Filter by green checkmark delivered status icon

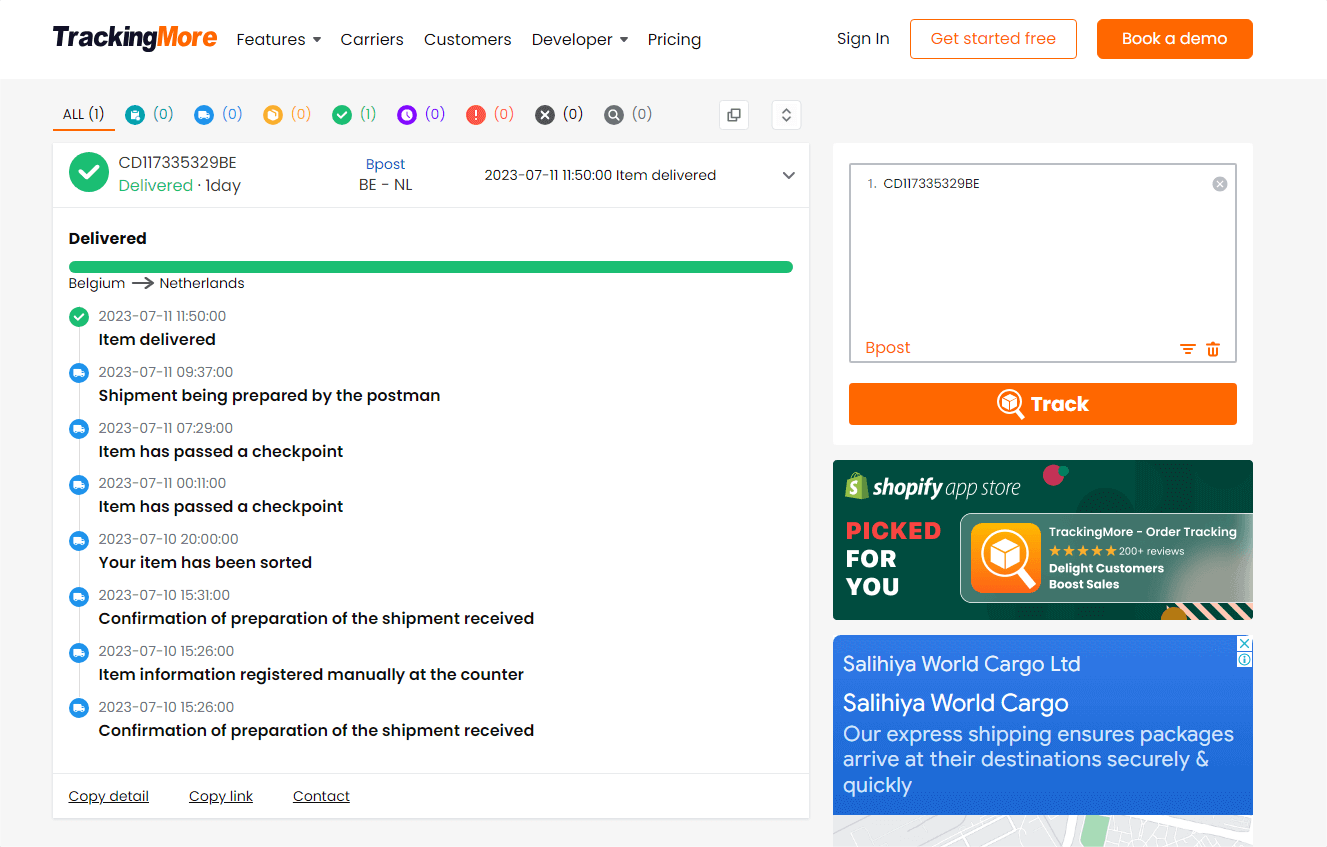tap(343, 115)
